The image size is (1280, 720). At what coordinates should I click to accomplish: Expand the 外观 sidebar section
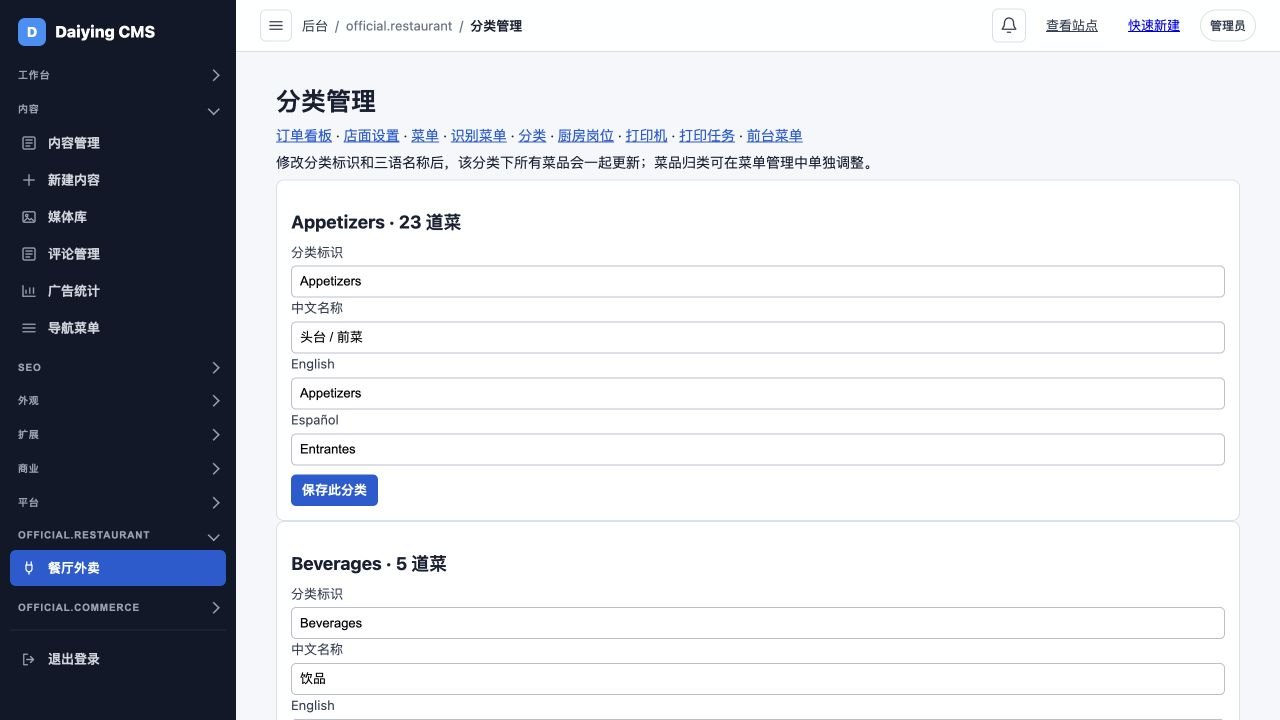tap(118, 401)
